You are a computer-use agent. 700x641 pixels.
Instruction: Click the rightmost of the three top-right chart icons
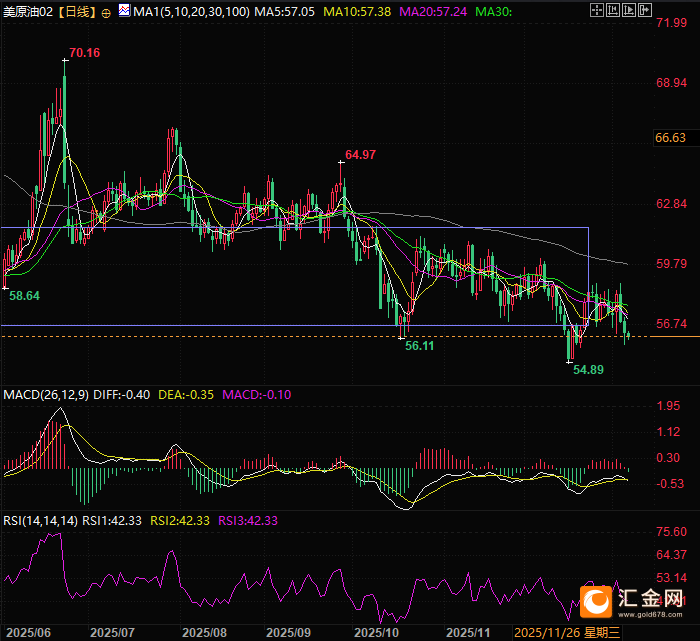(x=632, y=12)
